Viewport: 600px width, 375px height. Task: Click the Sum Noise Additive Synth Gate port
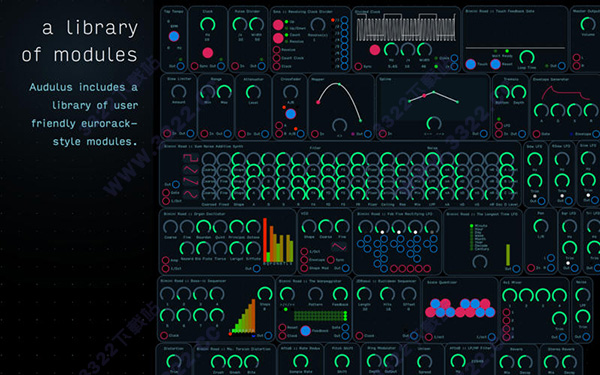tap(166, 193)
